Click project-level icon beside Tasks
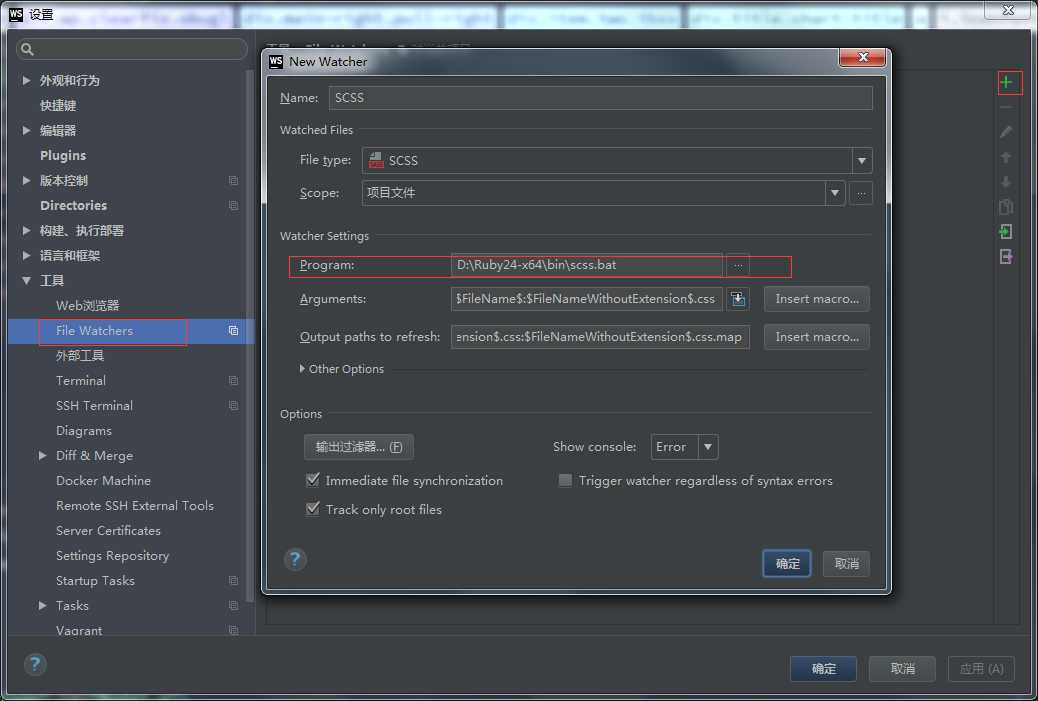The width and height of the screenshot is (1038, 701). point(233,606)
